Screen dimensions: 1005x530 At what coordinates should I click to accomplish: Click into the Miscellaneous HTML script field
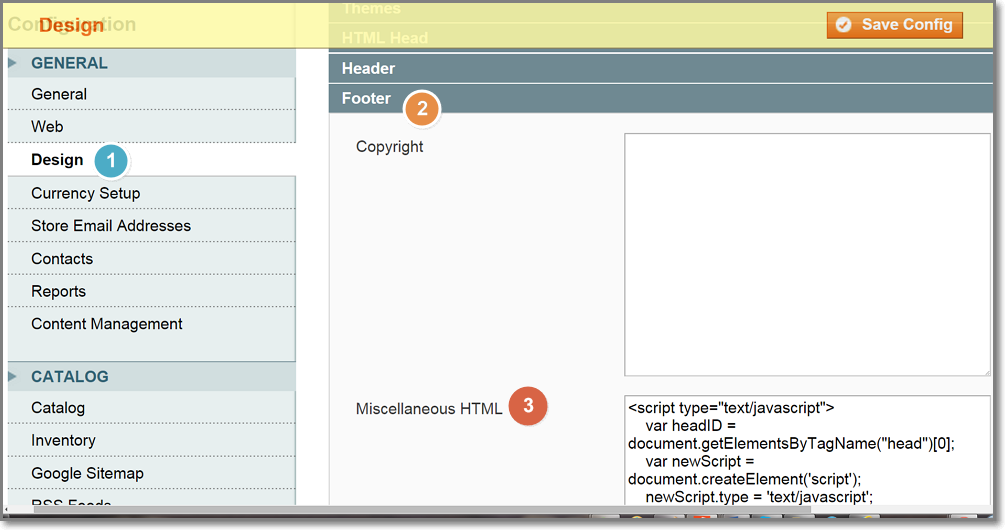[x=806, y=450]
